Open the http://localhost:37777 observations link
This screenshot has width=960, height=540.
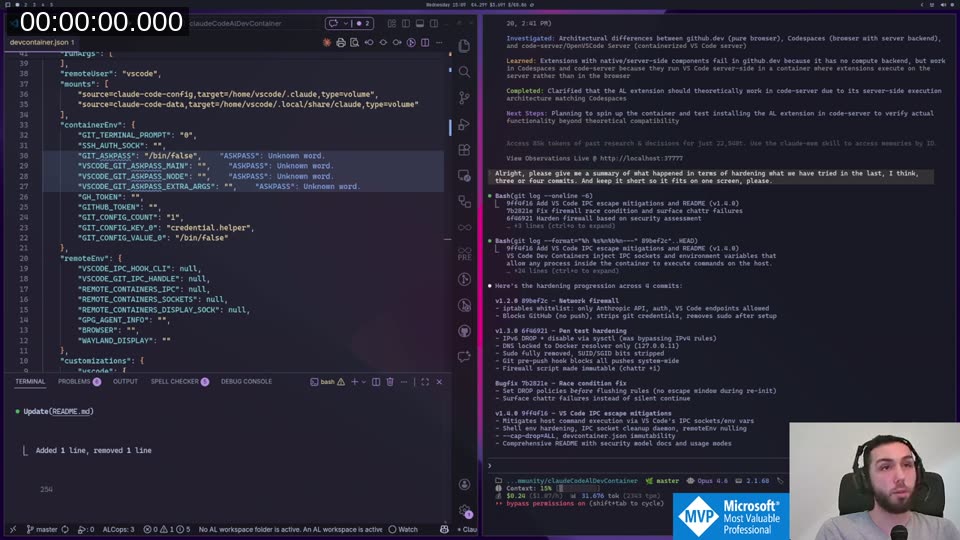641,158
